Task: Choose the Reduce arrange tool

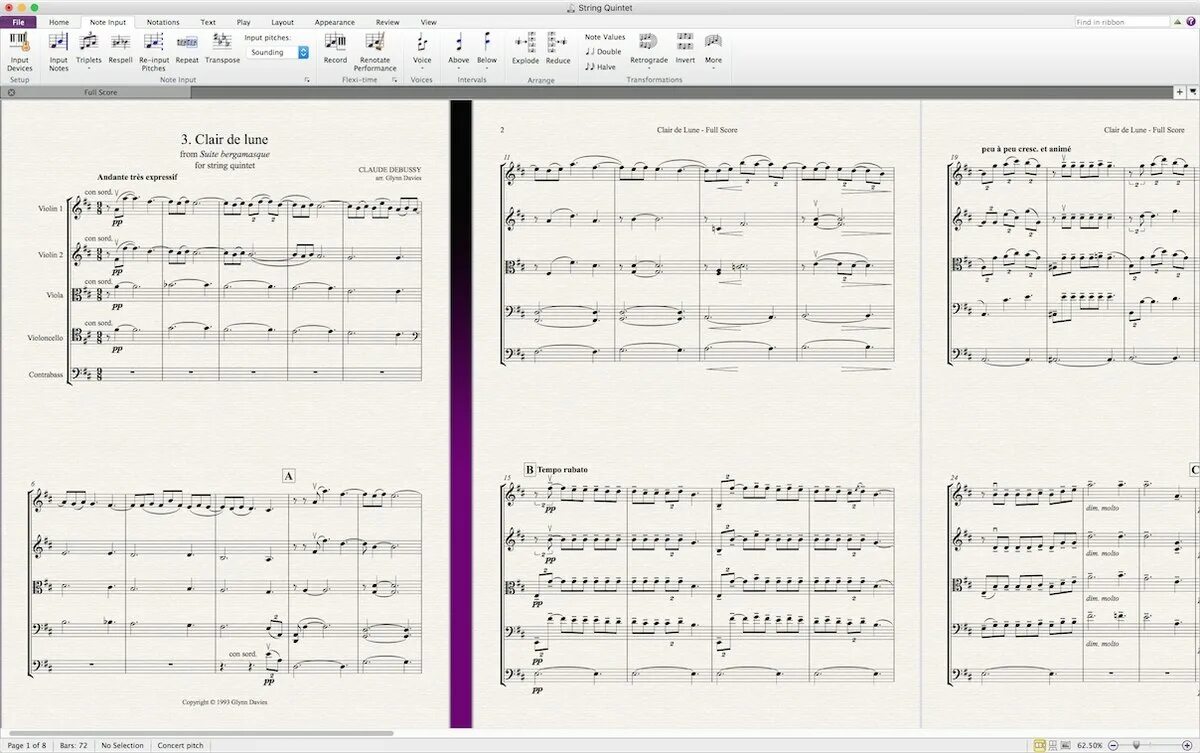Action: coord(558,47)
